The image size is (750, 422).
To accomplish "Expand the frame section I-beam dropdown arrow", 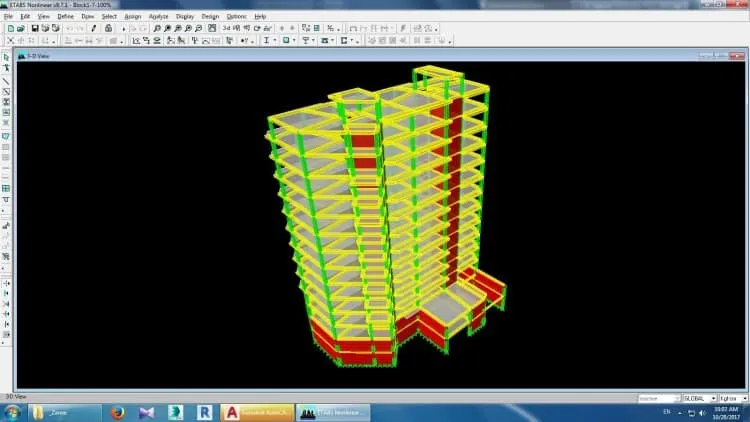I will 275,41.
